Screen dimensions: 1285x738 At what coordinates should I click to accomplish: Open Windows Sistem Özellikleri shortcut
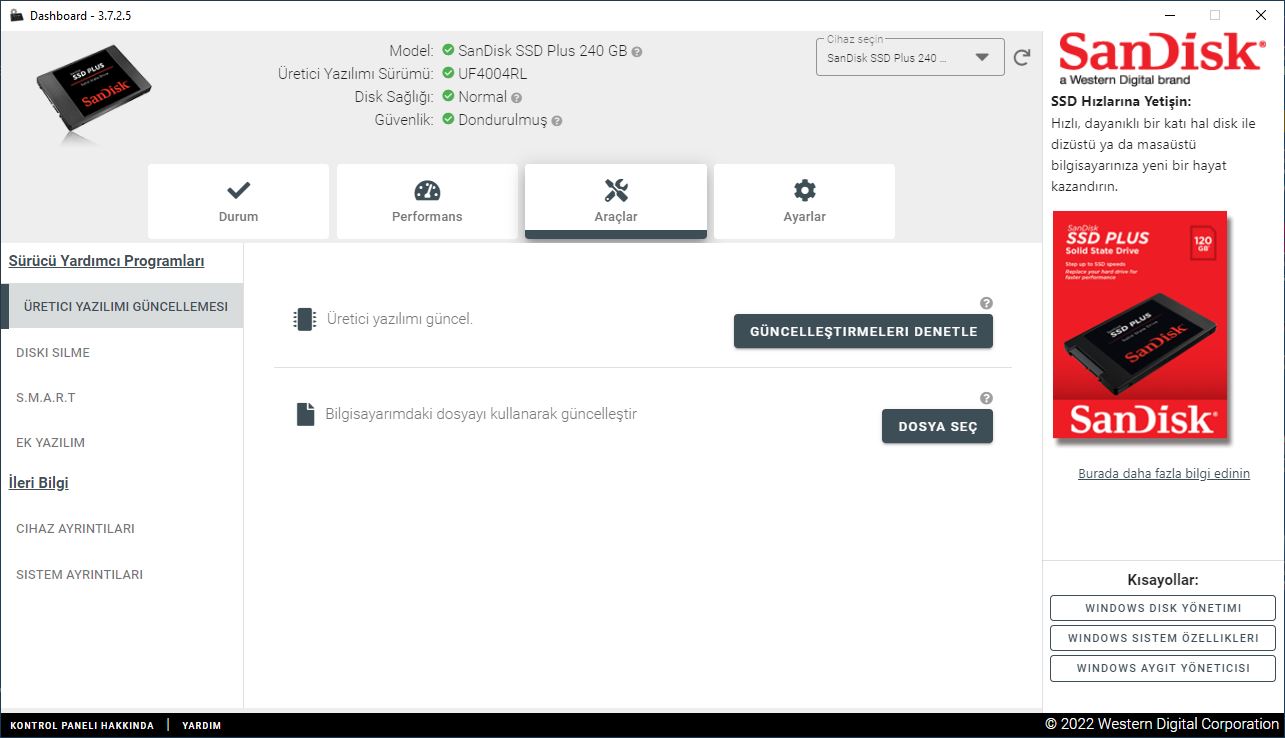(x=1163, y=638)
